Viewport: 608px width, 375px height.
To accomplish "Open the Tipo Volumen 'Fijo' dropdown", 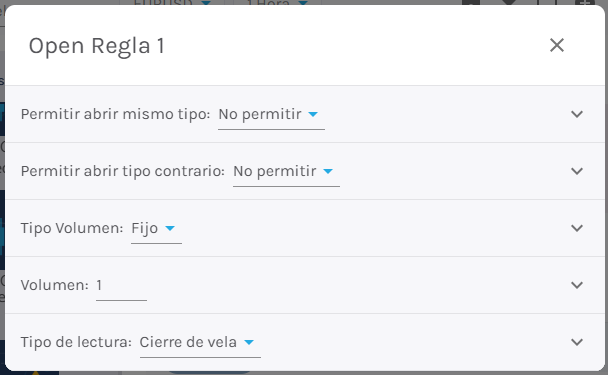I will [156, 229].
